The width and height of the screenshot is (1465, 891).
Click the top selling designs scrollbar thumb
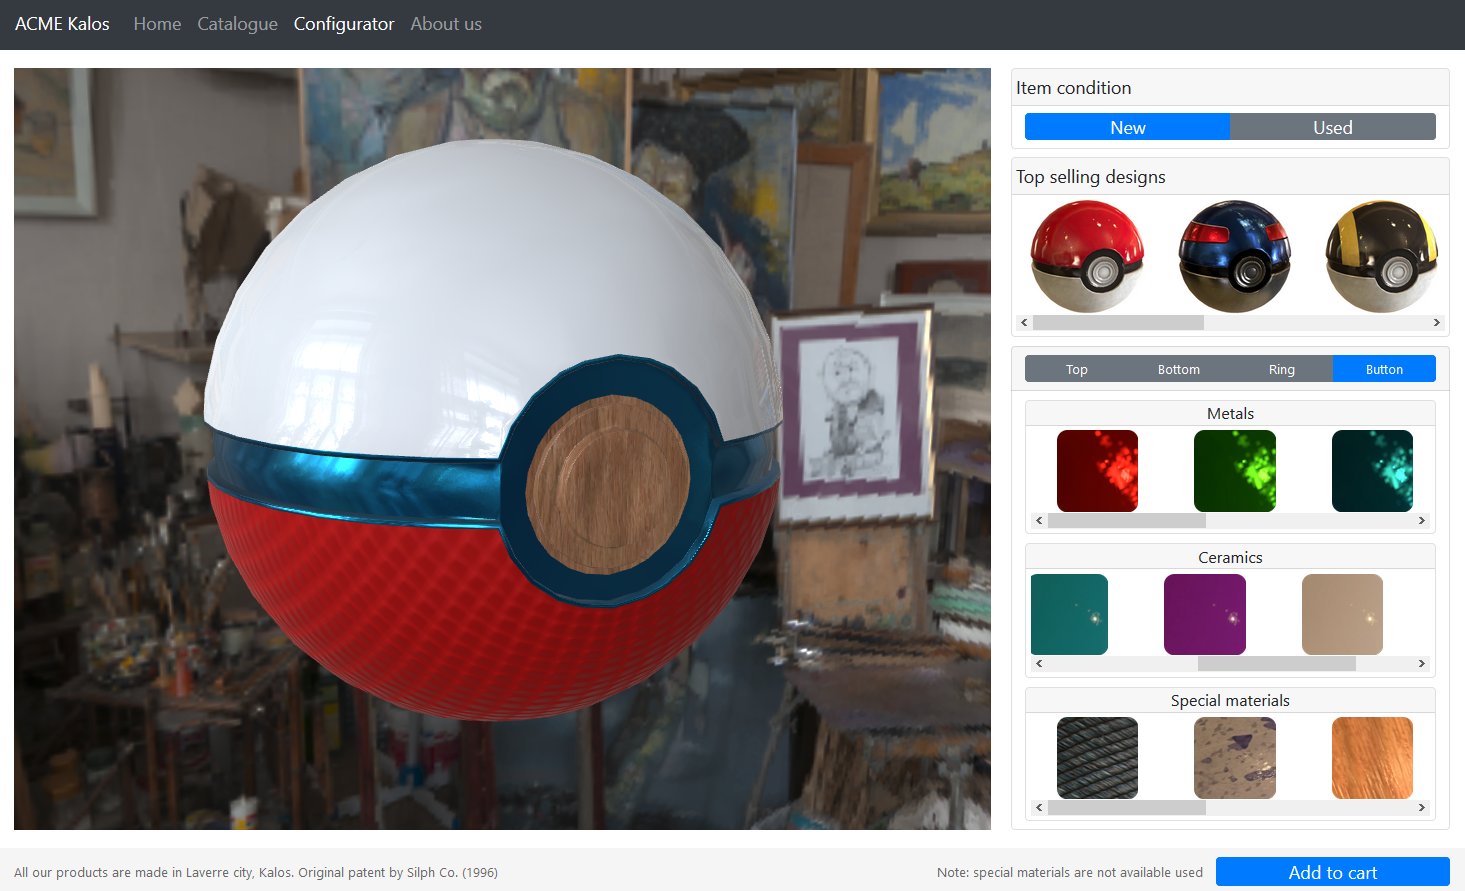coord(1118,323)
